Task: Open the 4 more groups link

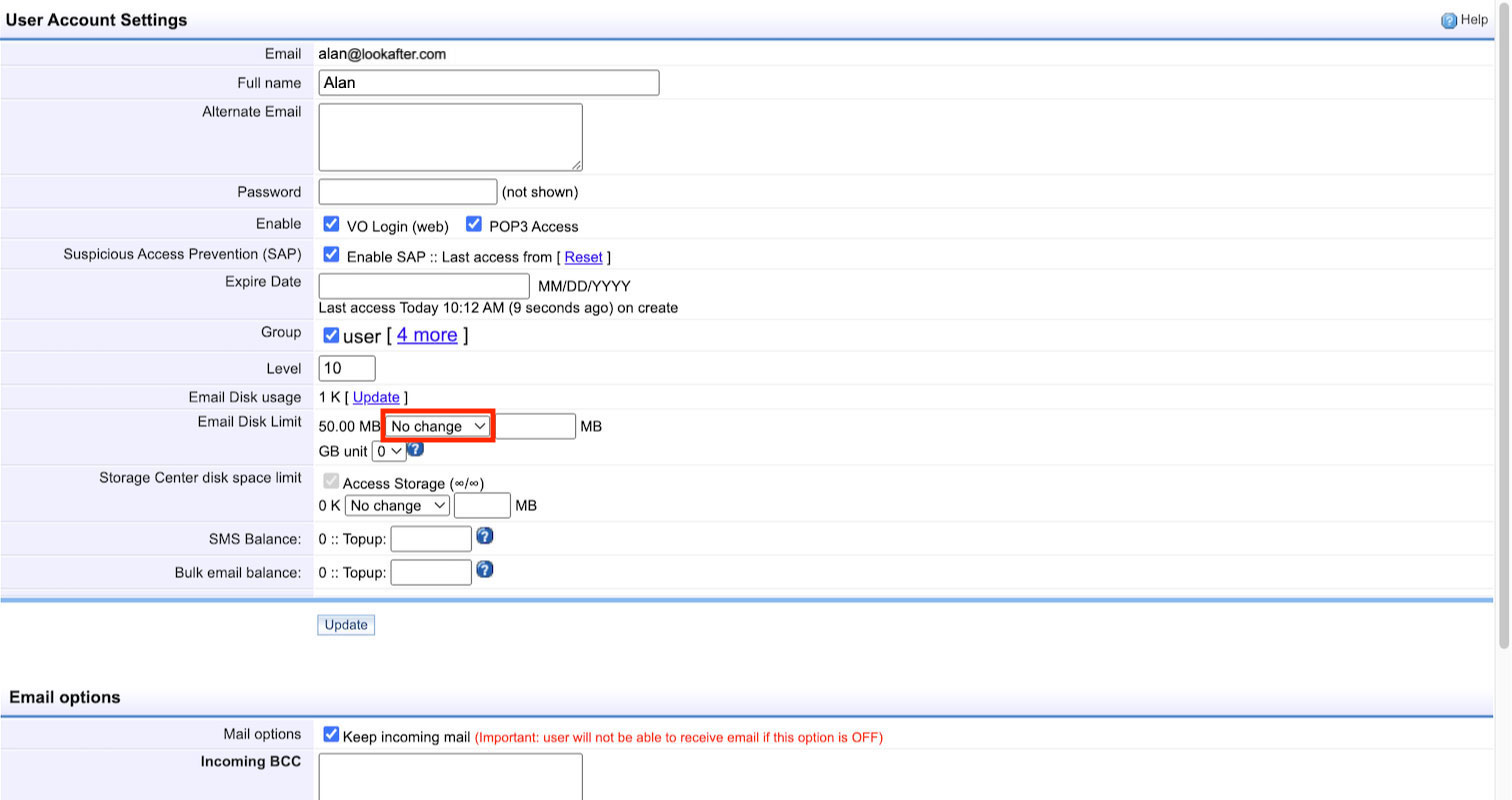Action: (427, 335)
